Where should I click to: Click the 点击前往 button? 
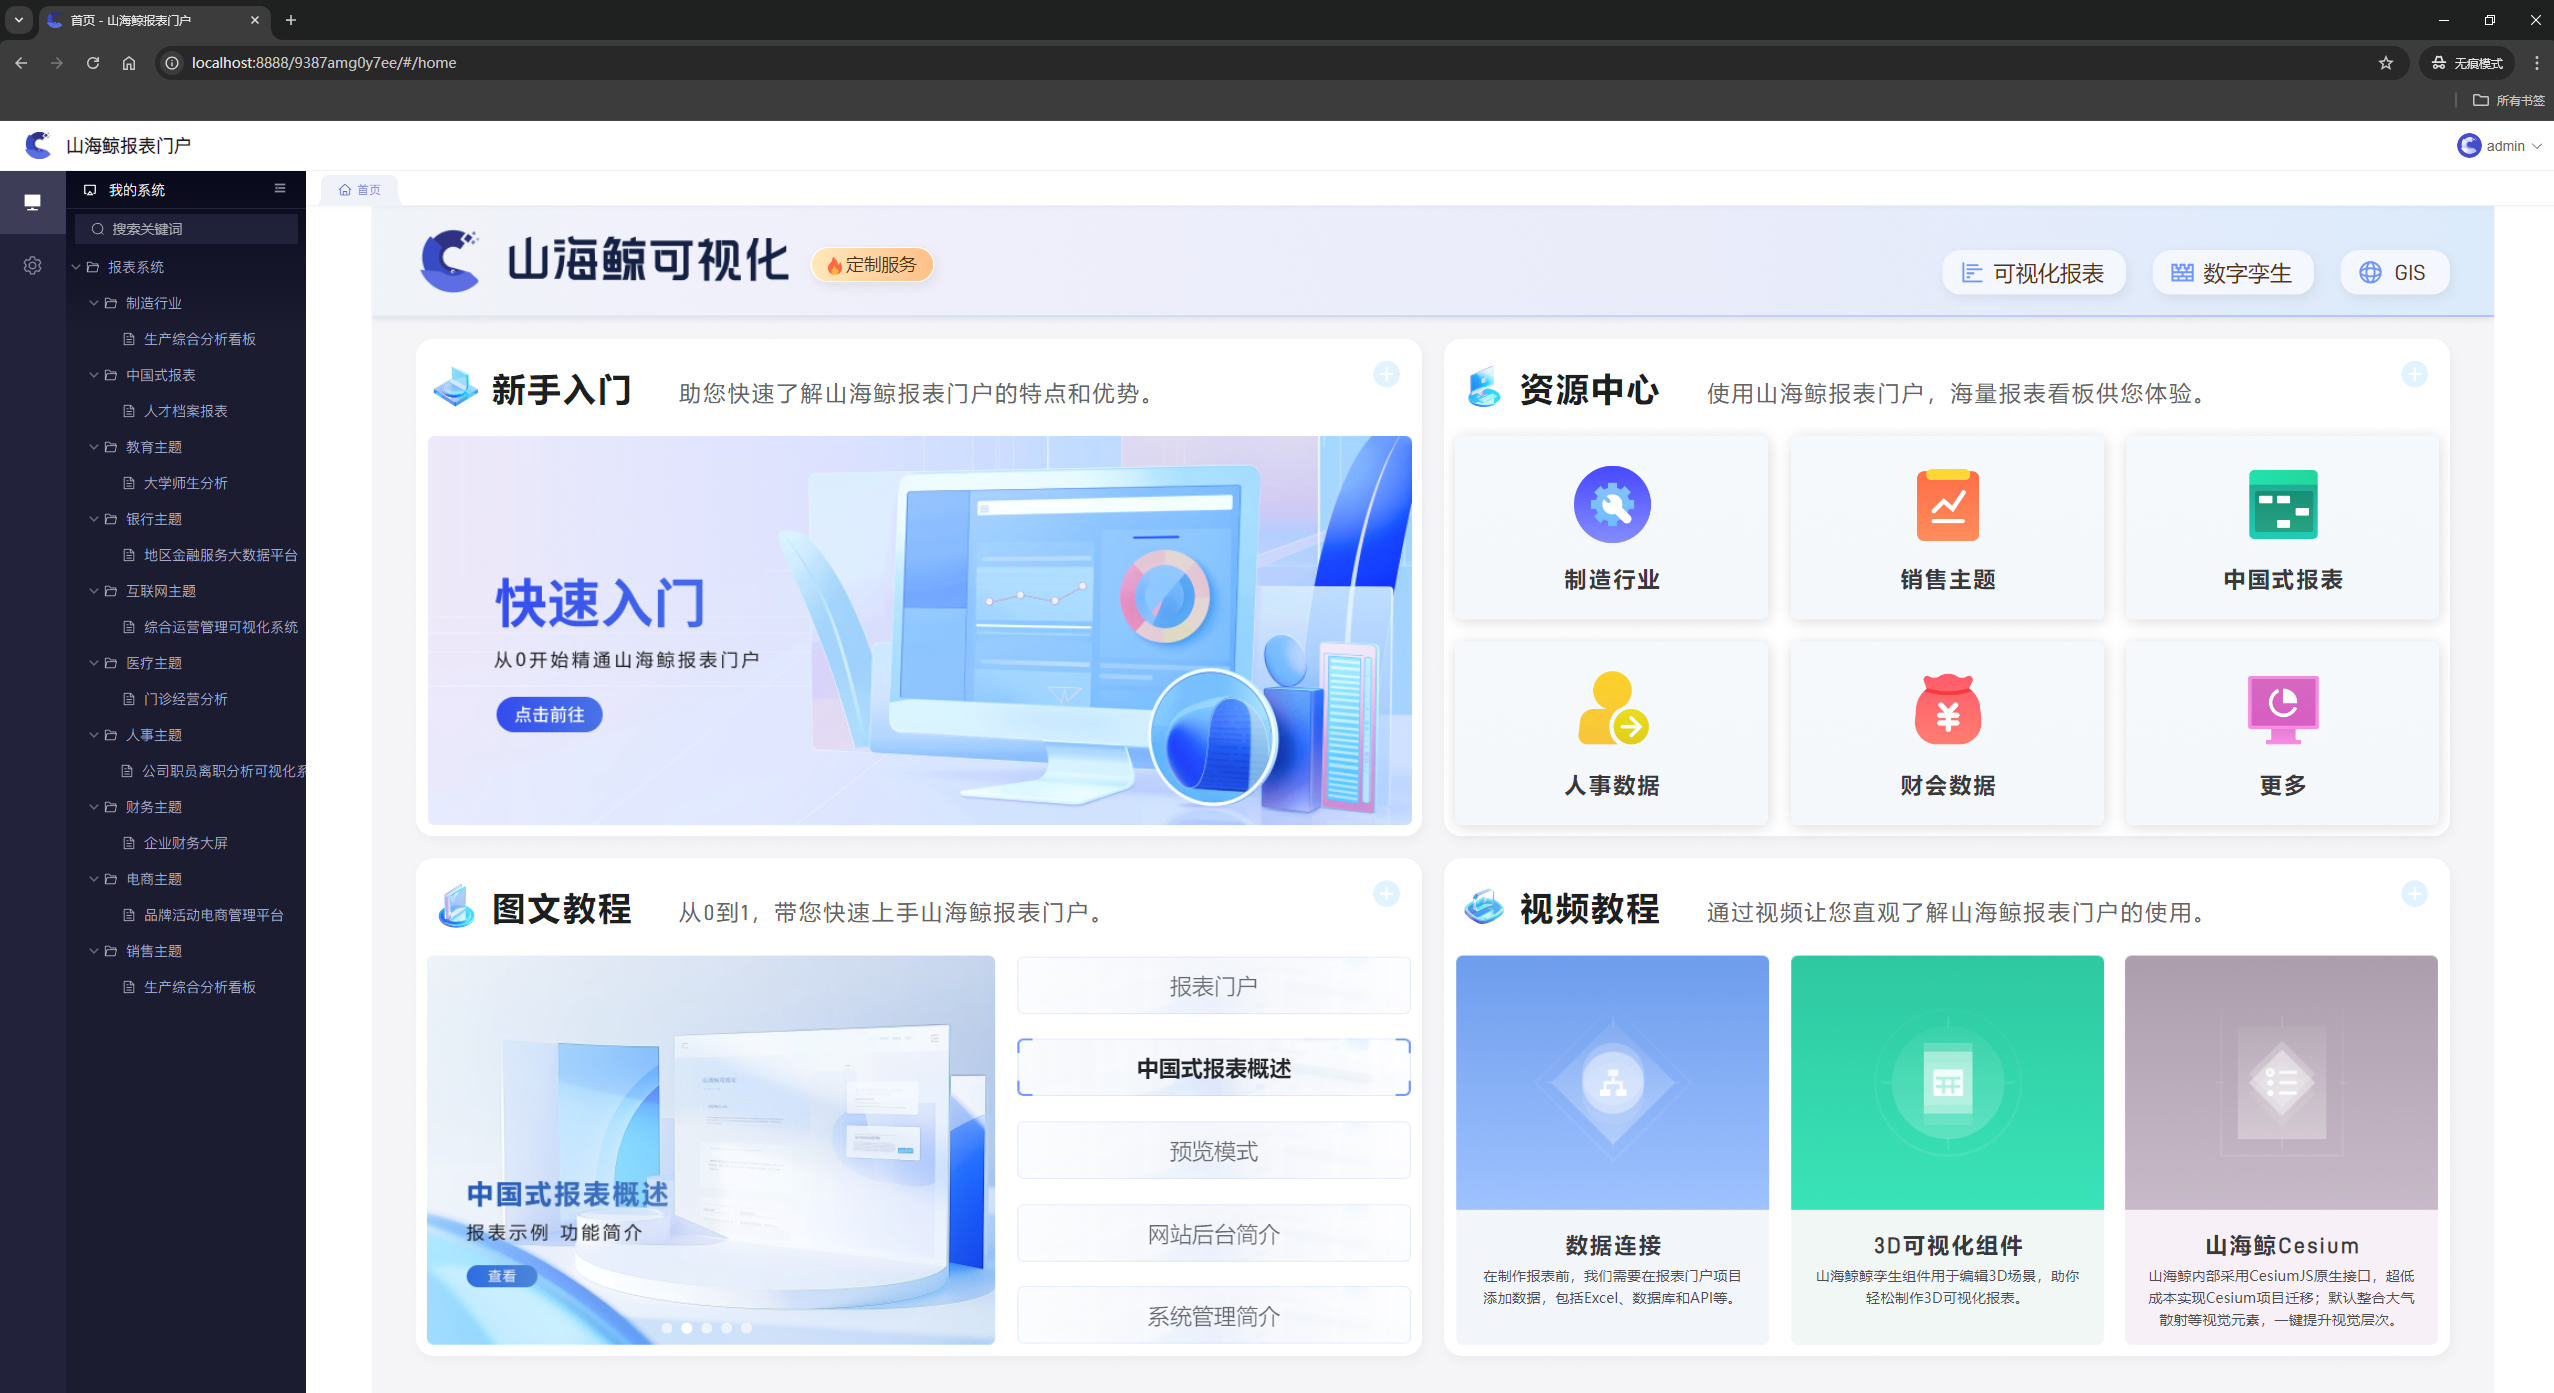coord(549,715)
